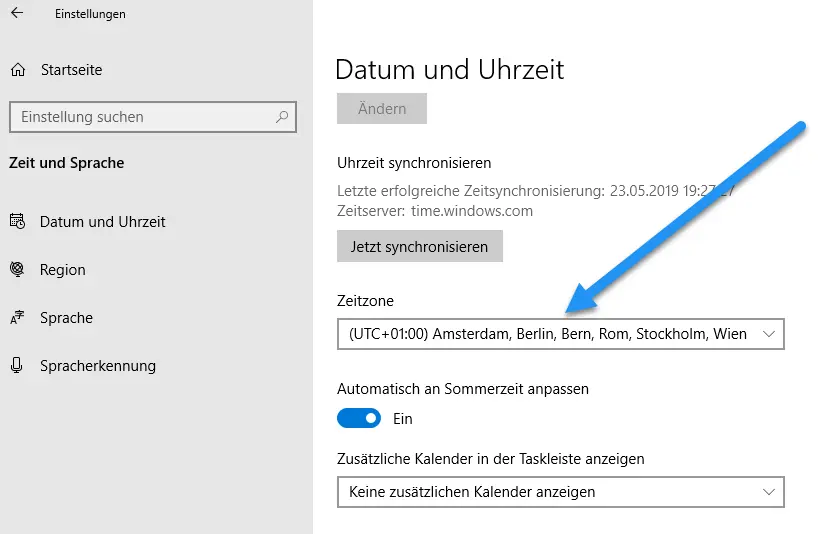Click chevron of the additional calendars dropdown
Viewport: 818px width, 534px height.
[x=768, y=492]
